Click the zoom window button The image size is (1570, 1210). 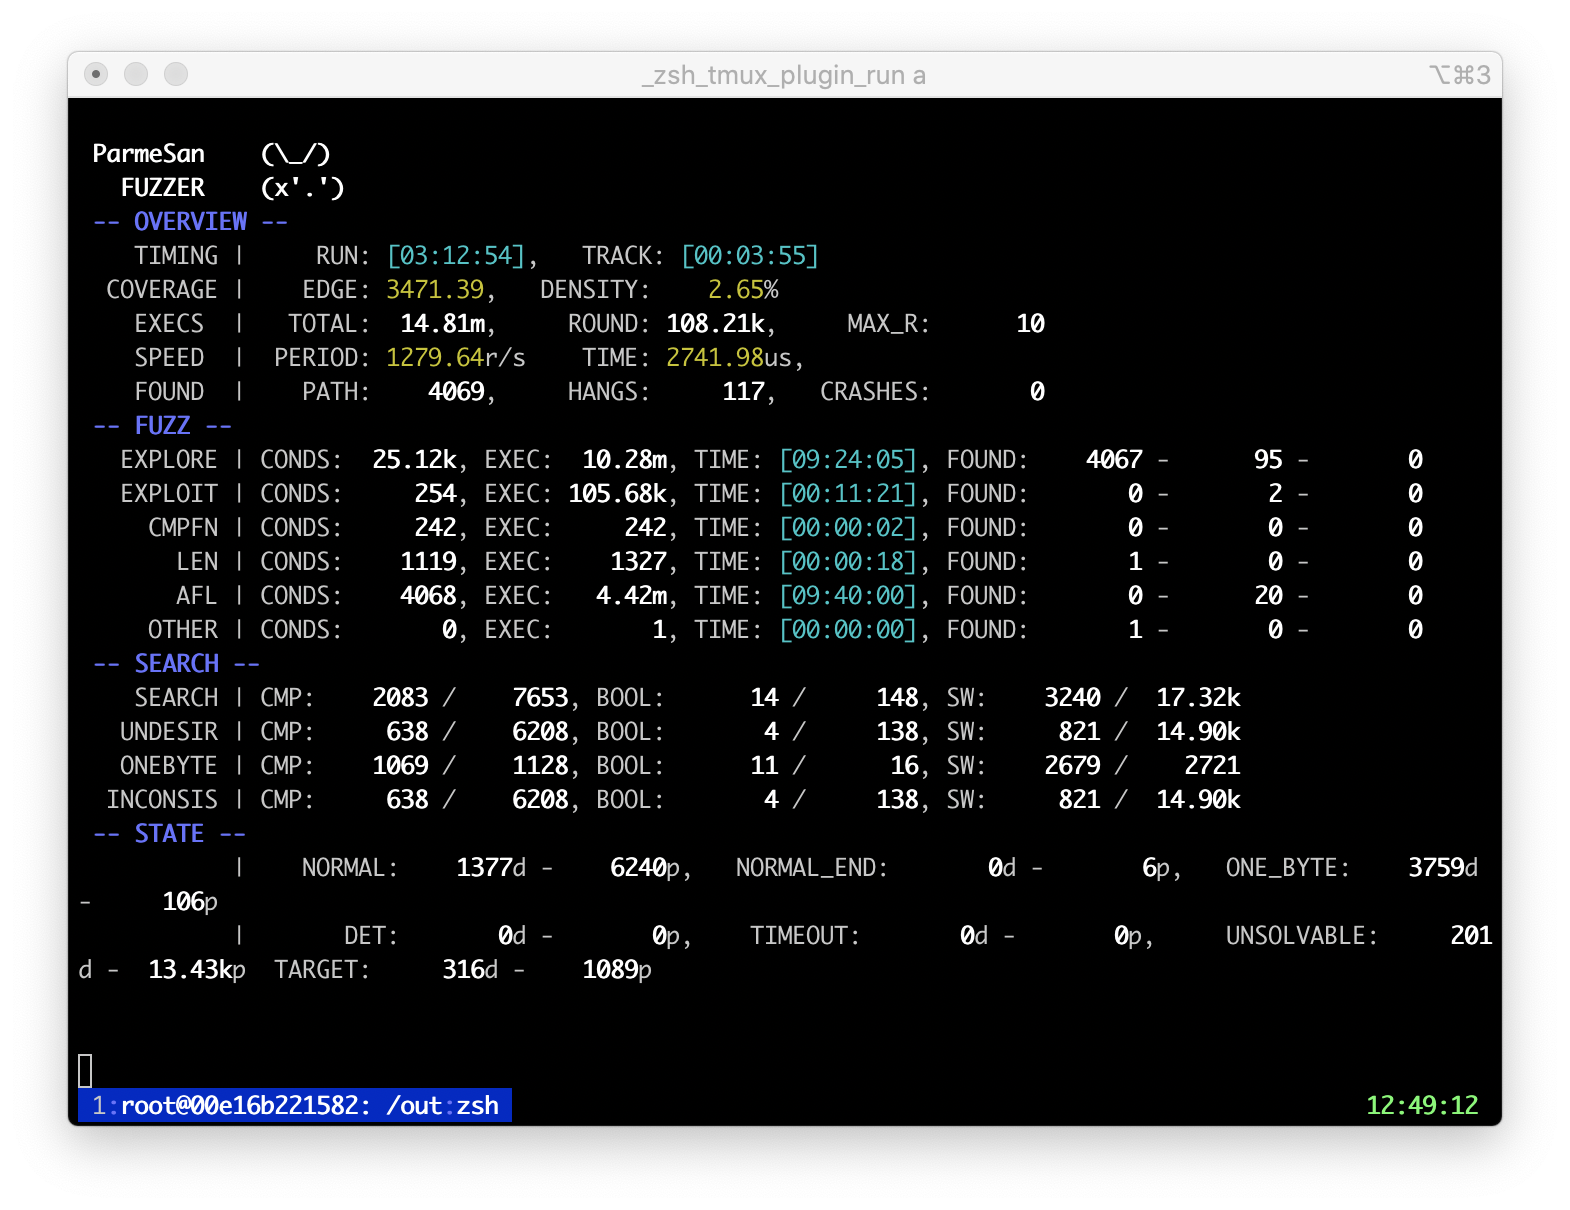click(176, 74)
